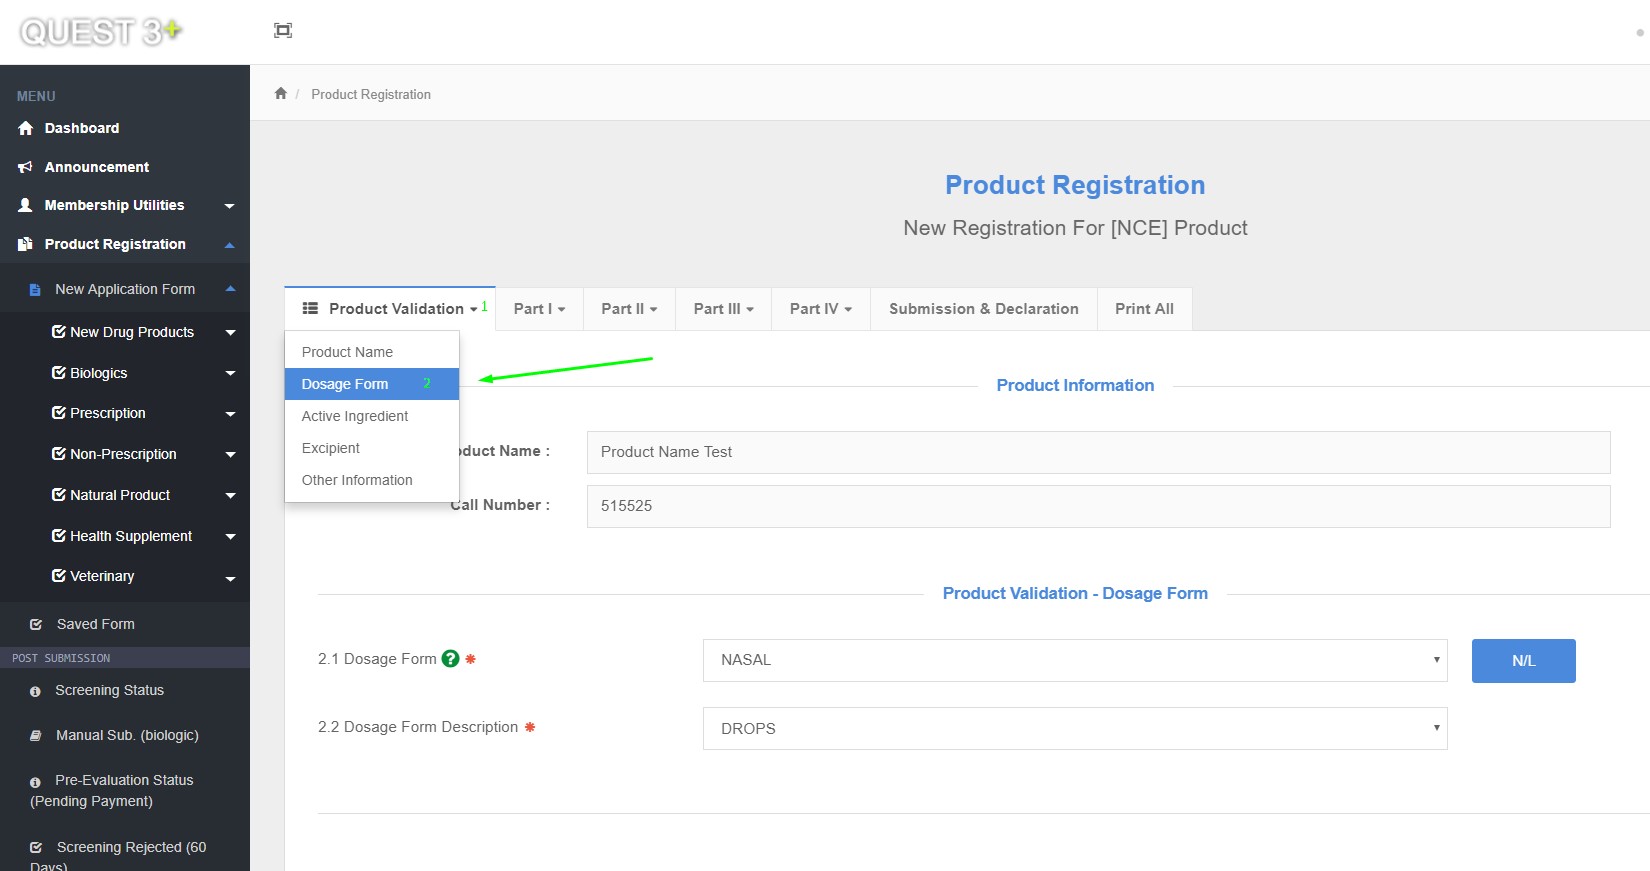Open the 2.1 Dosage Form NASAL dropdown
Viewport: 1650px width, 871px height.
1074,660
